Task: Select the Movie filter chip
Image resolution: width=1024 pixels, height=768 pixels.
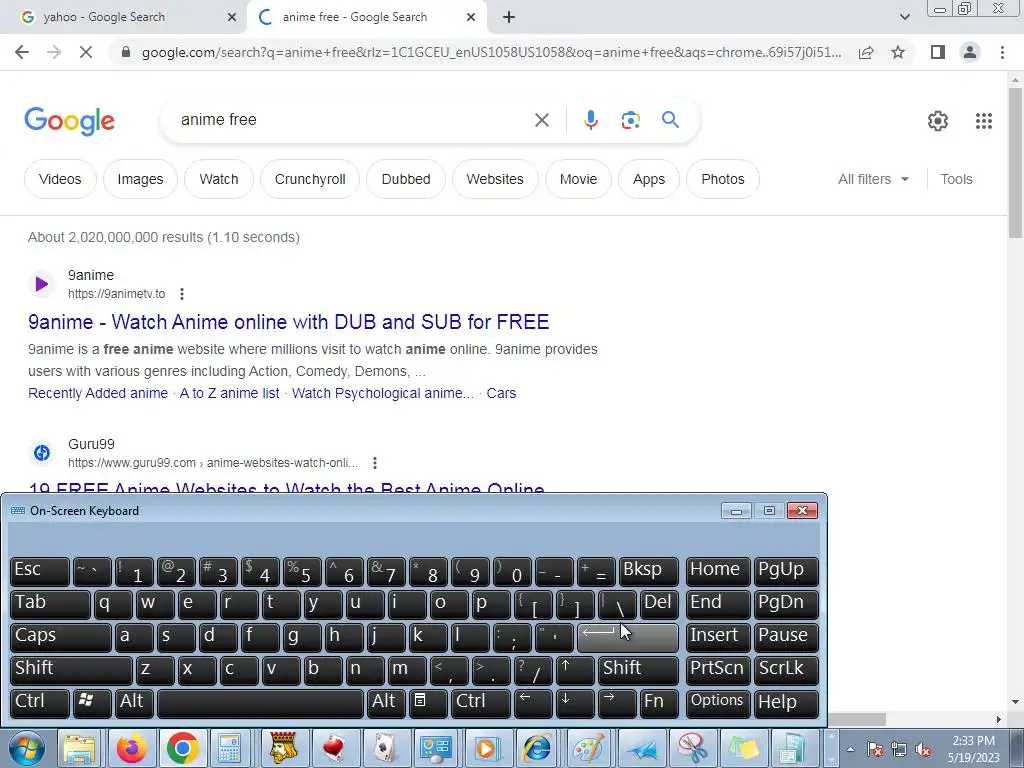Action: (x=579, y=179)
